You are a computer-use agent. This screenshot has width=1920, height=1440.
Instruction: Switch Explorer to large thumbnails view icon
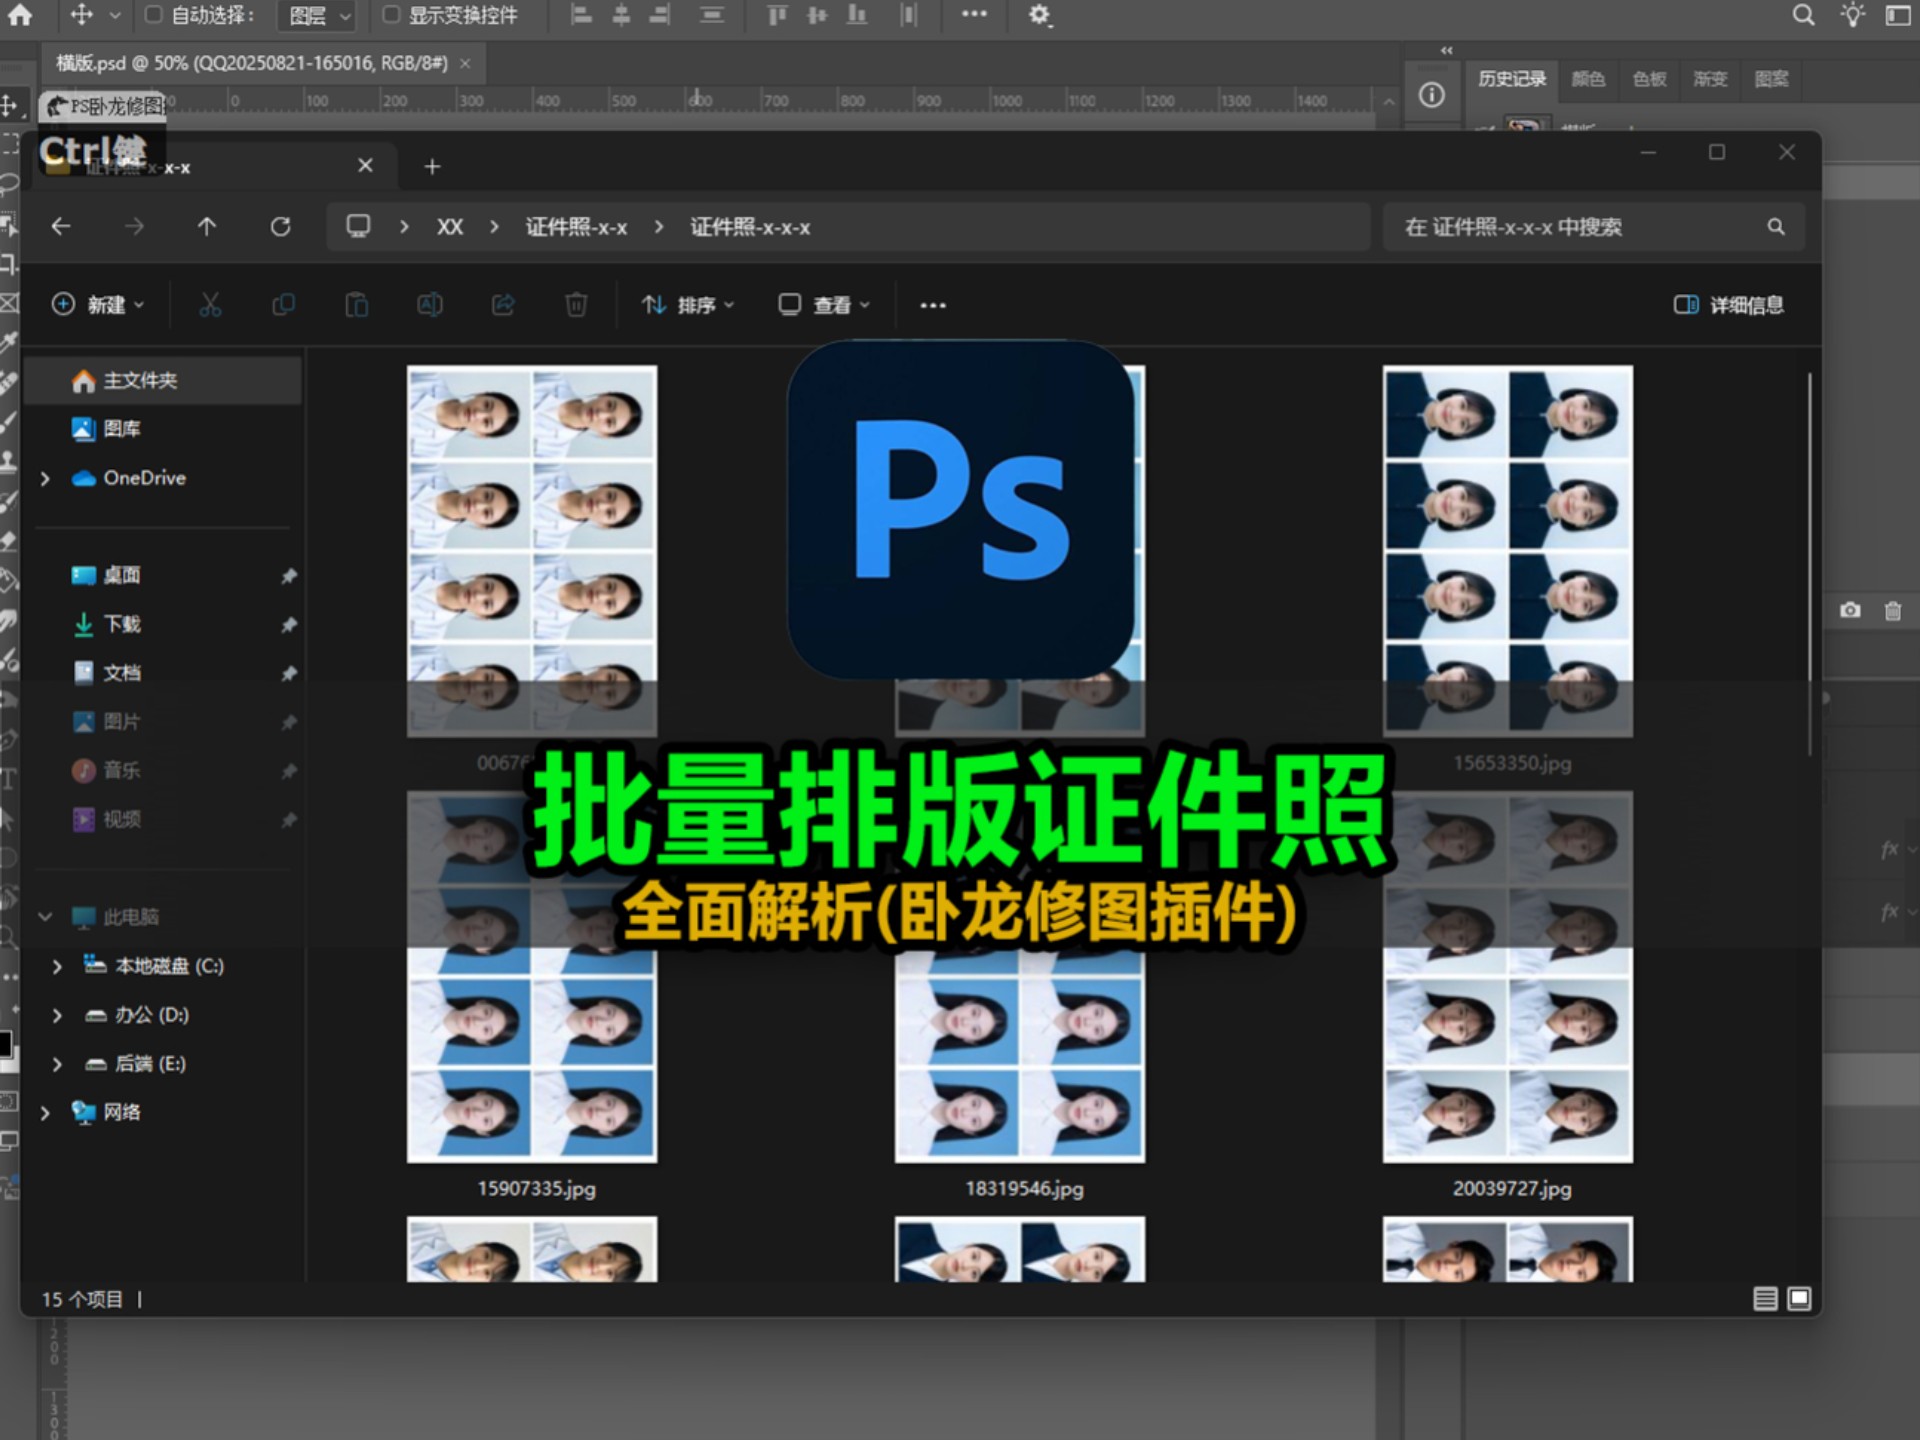(x=1799, y=1298)
